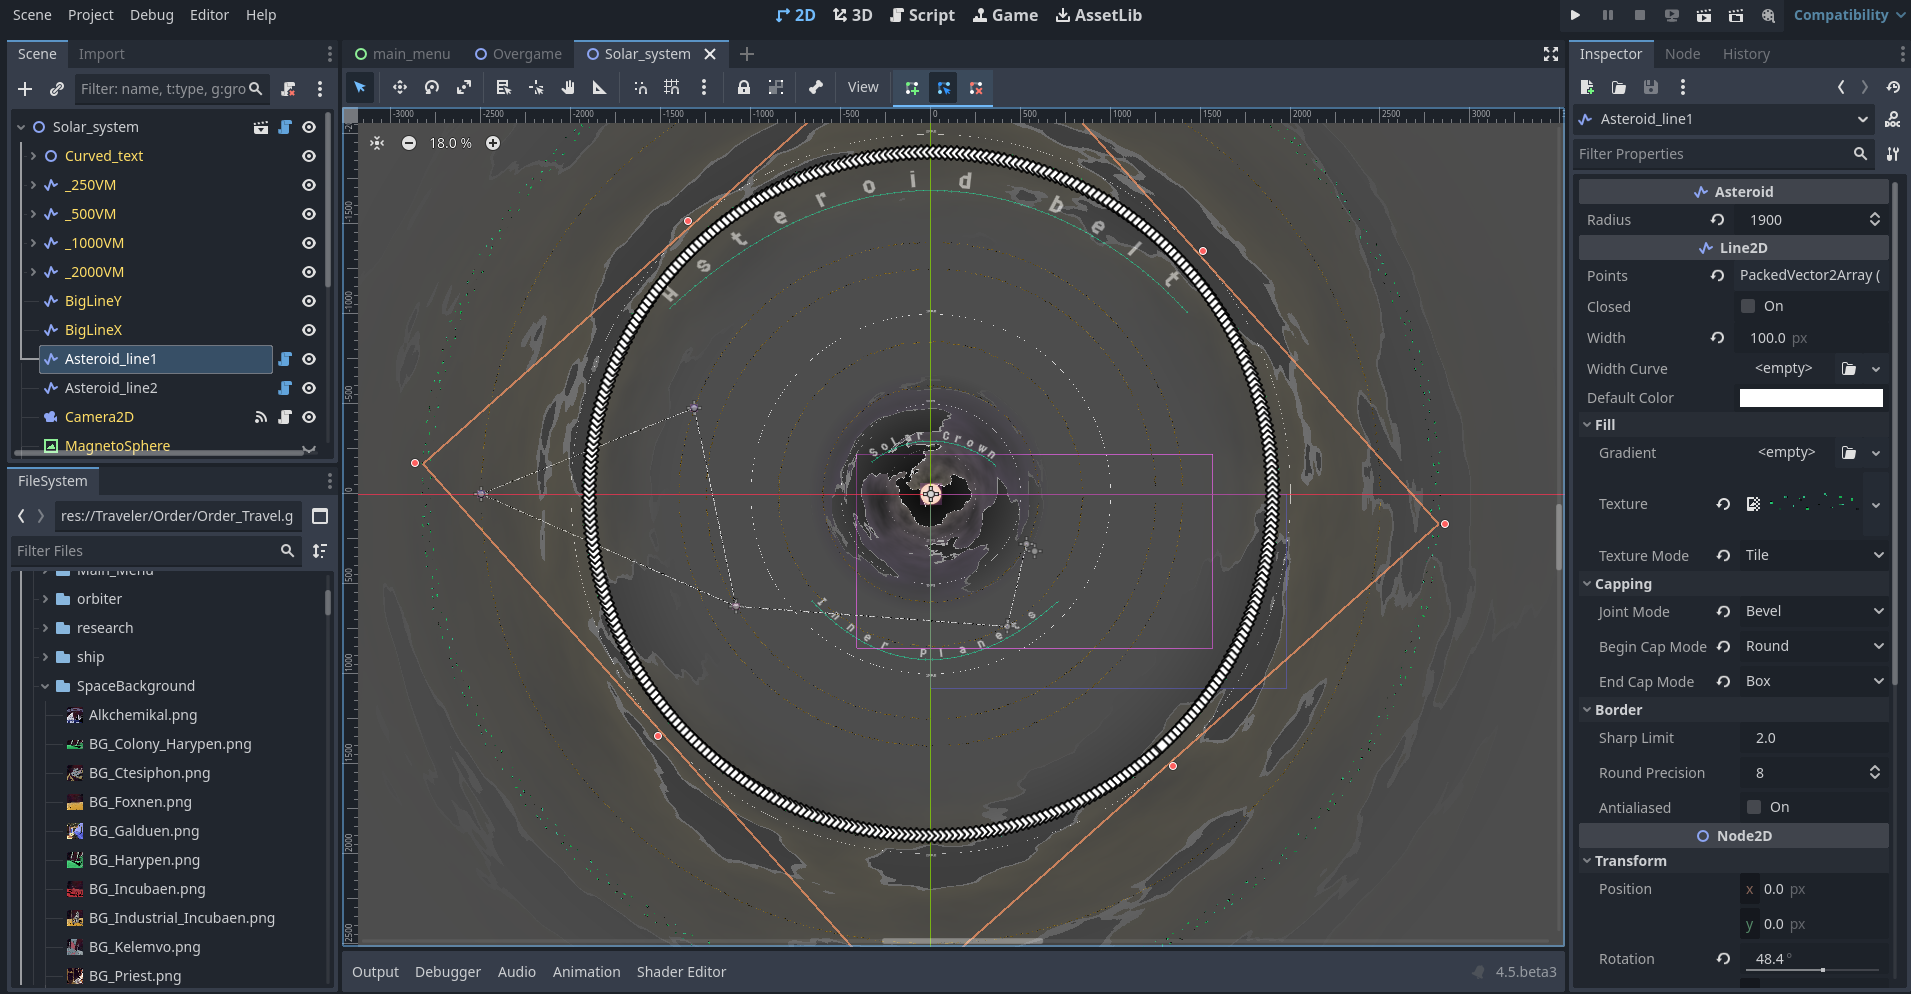Zoom in with the plus icon

pos(493,143)
